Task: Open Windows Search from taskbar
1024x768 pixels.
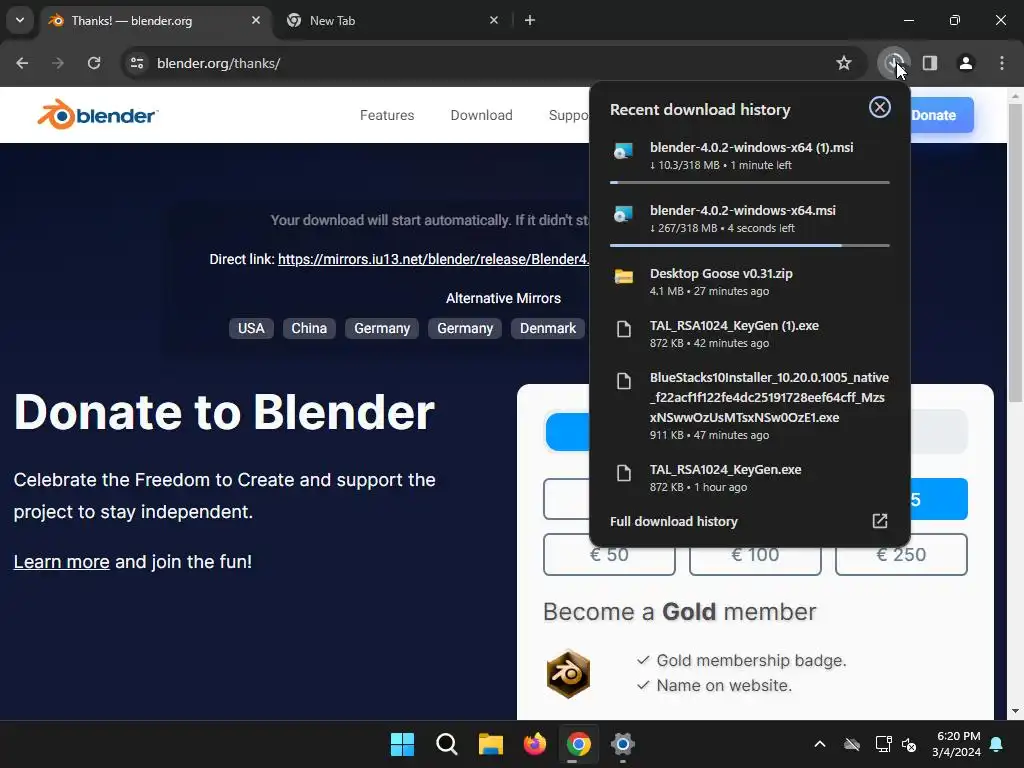Action: pos(447,744)
